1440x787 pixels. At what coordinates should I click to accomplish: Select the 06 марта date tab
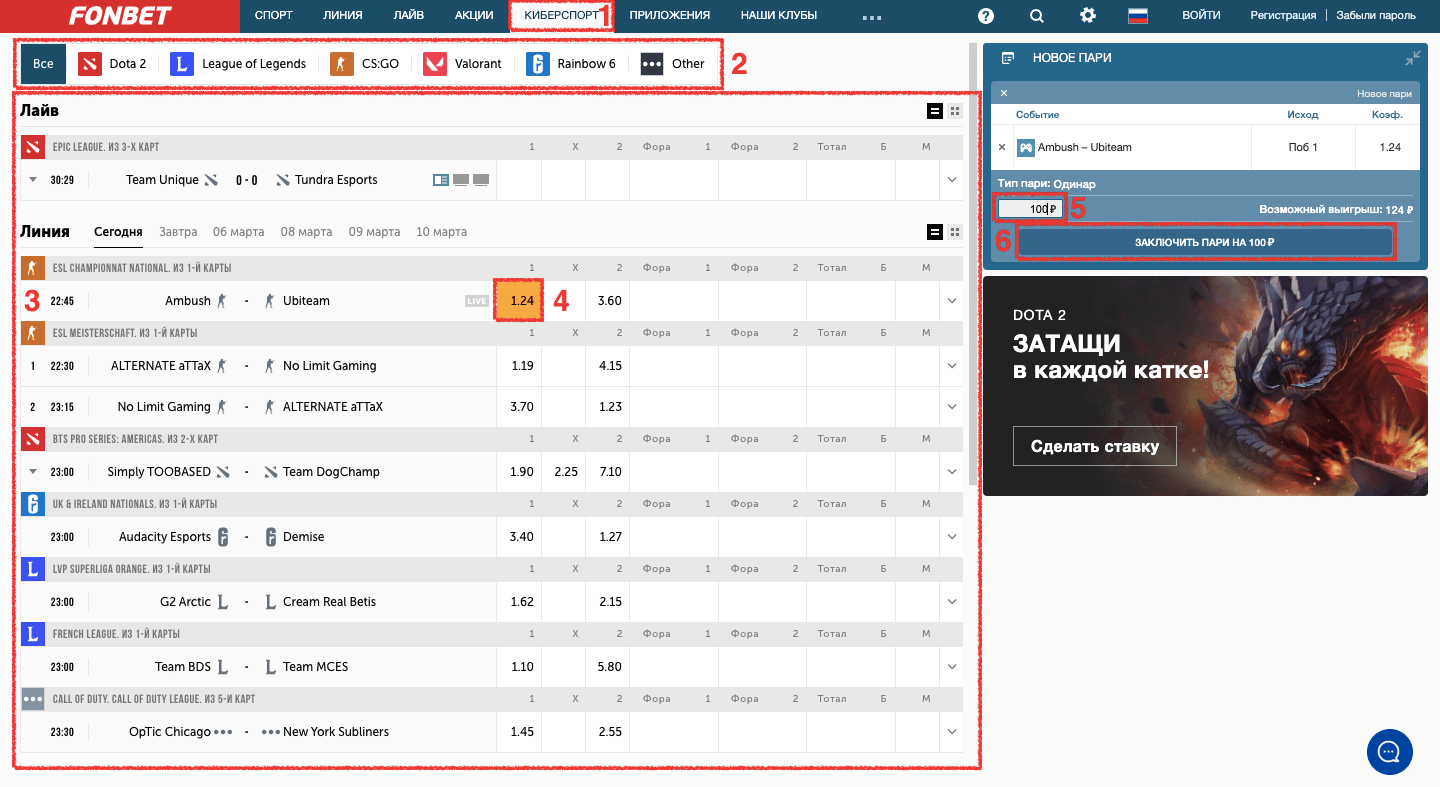pyautogui.click(x=239, y=232)
